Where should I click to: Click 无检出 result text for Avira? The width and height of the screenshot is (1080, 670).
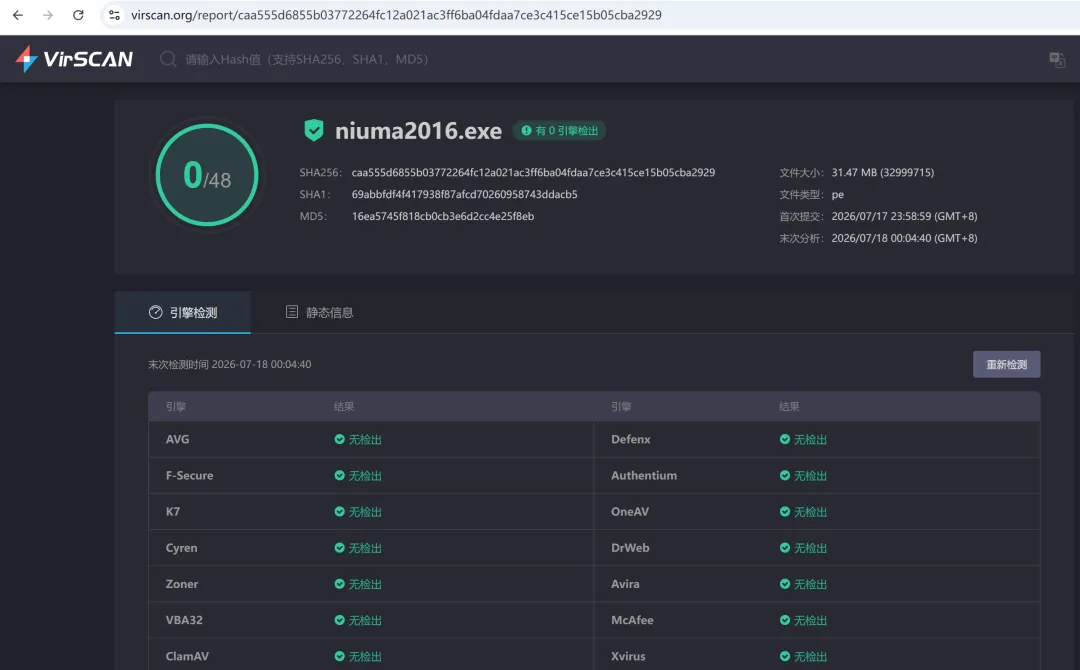pyautogui.click(x=810, y=584)
